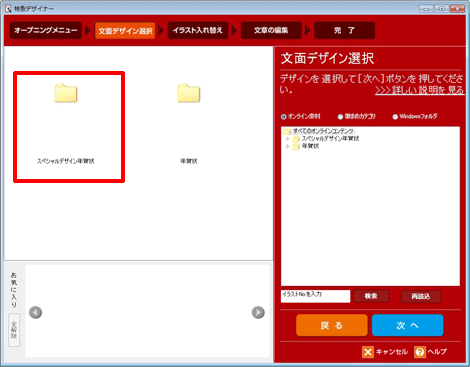
Task: Click the 再読込 reload button
Action: tap(421, 296)
